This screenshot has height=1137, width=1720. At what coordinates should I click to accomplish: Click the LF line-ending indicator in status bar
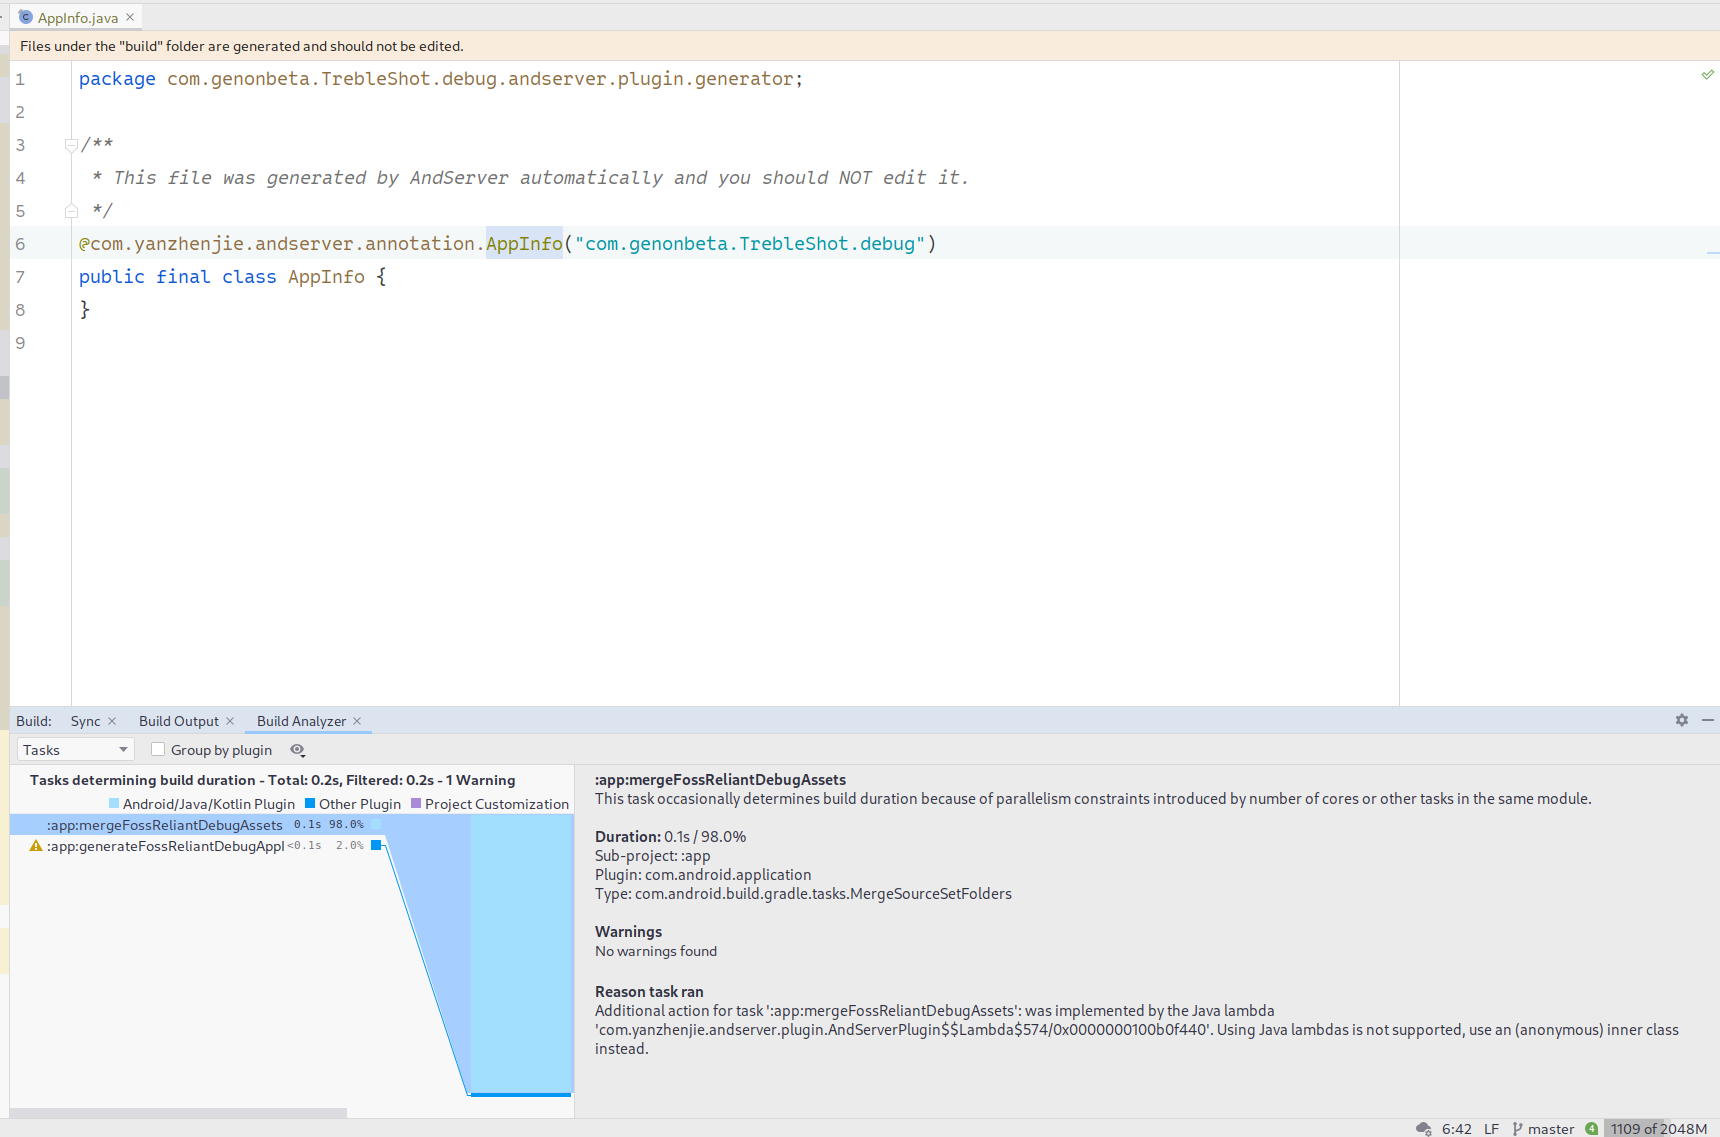tap(1491, 1128)
